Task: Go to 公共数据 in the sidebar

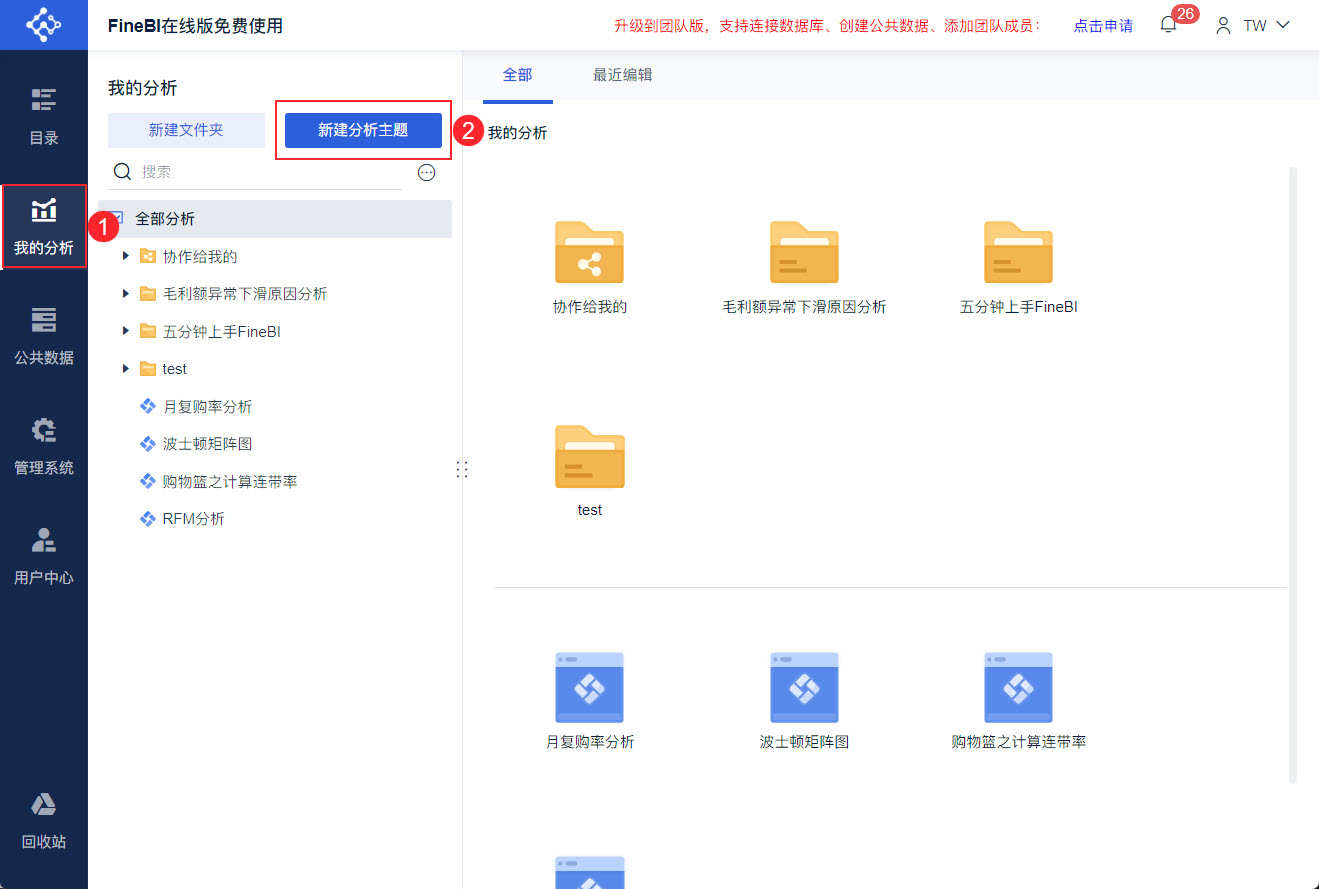Action: point(44,337)
